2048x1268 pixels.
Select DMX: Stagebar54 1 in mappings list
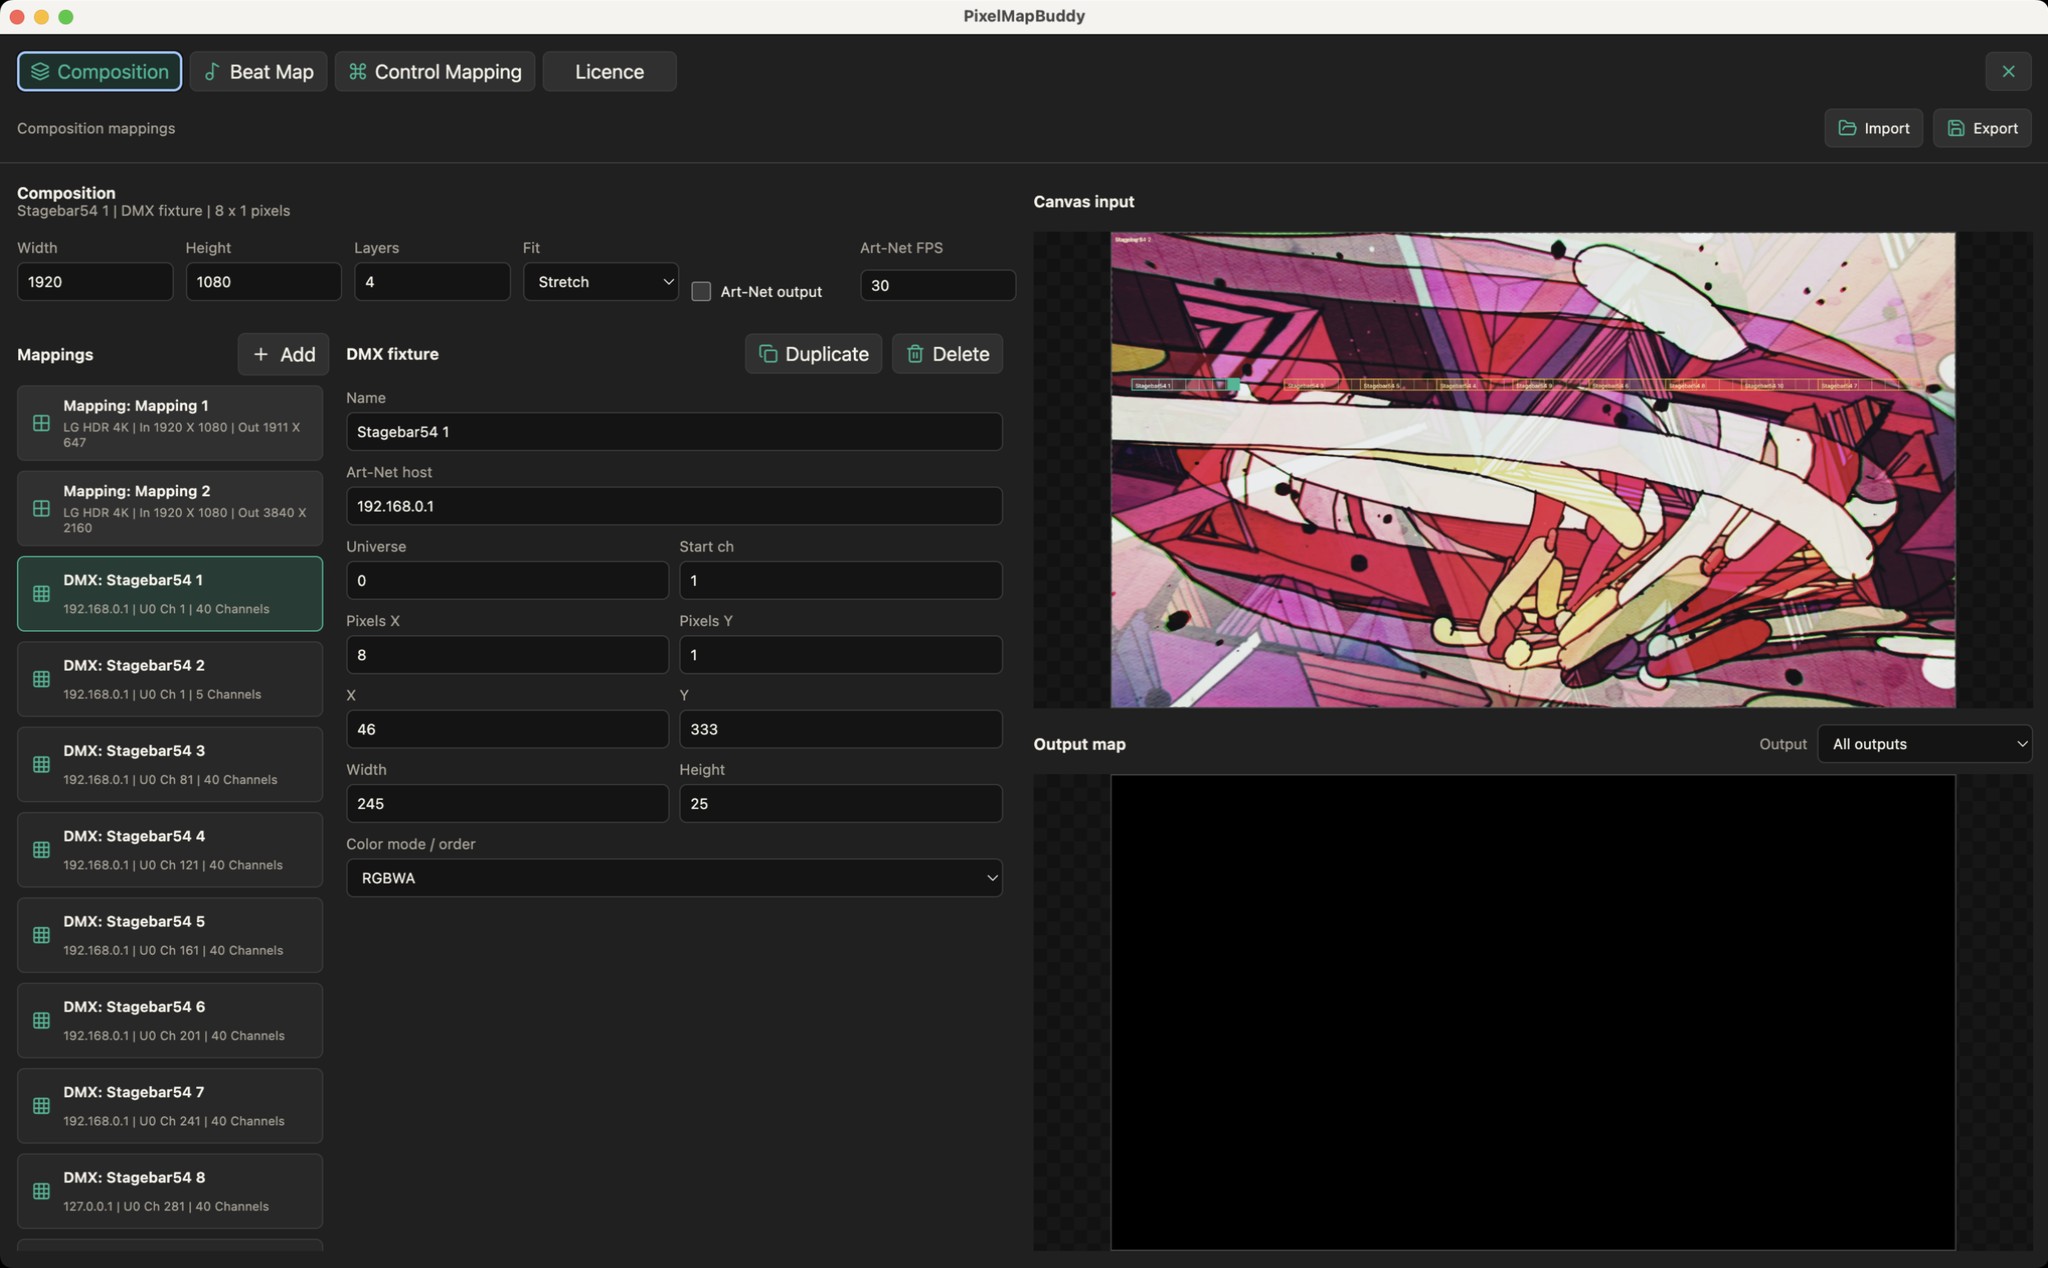170,594
